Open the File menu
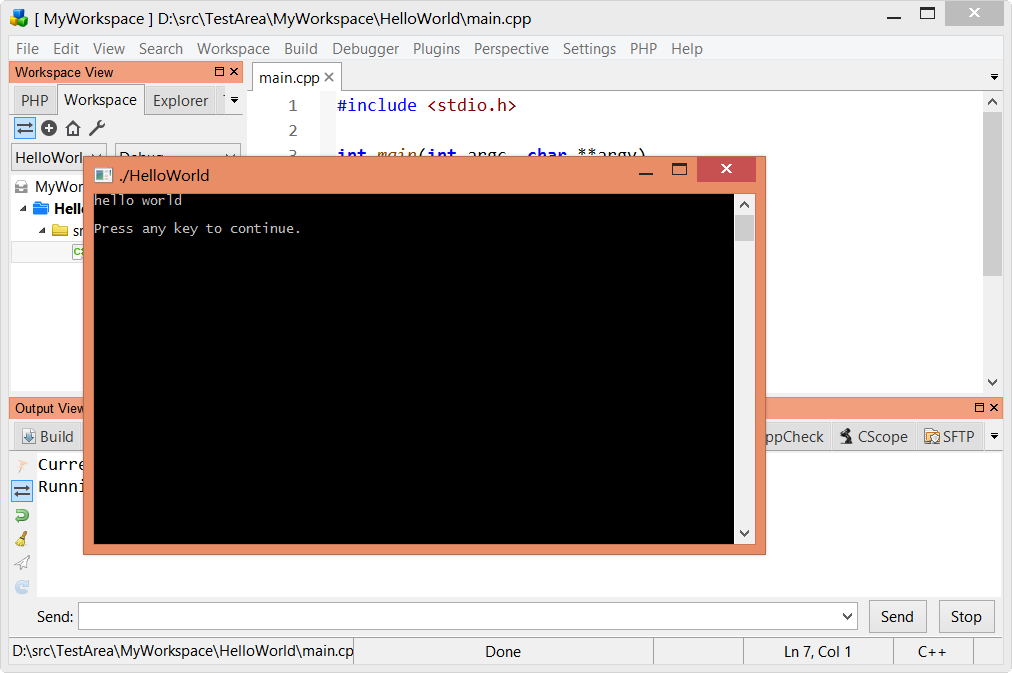The image size is (1012, 673). 27,48
